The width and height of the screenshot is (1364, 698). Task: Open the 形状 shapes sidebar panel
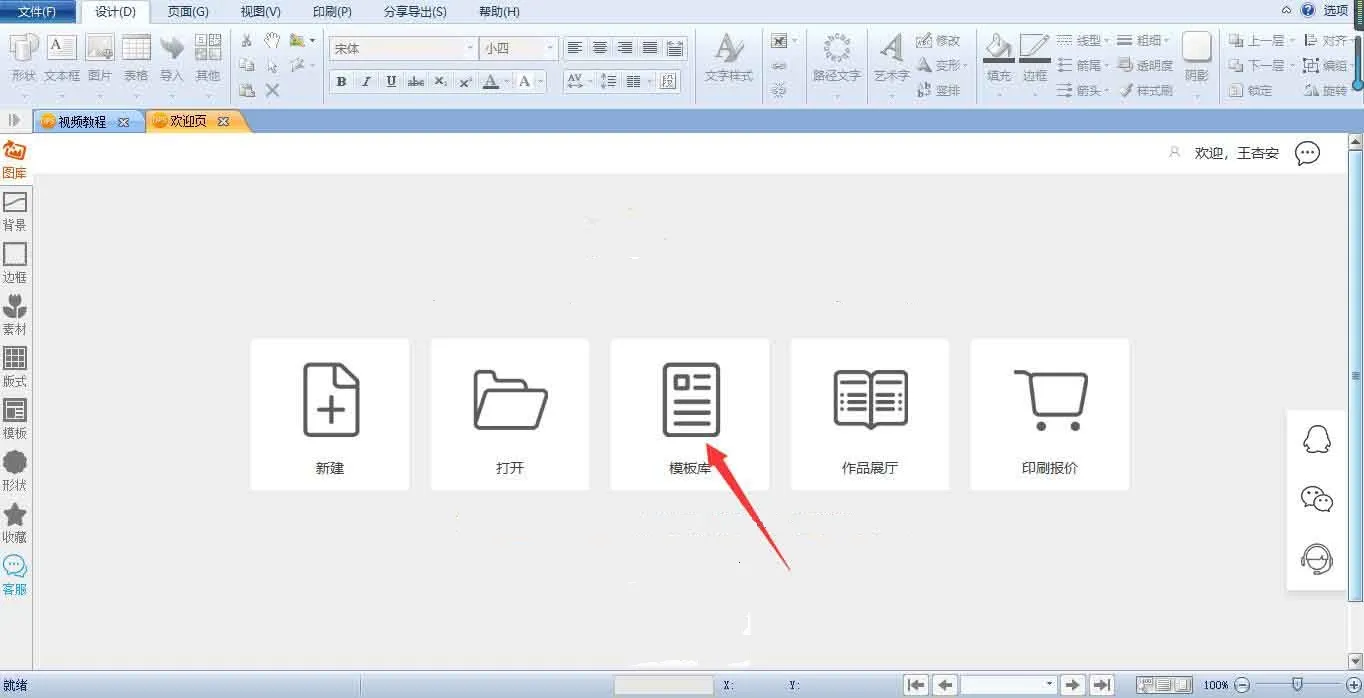tap(15, 472)
